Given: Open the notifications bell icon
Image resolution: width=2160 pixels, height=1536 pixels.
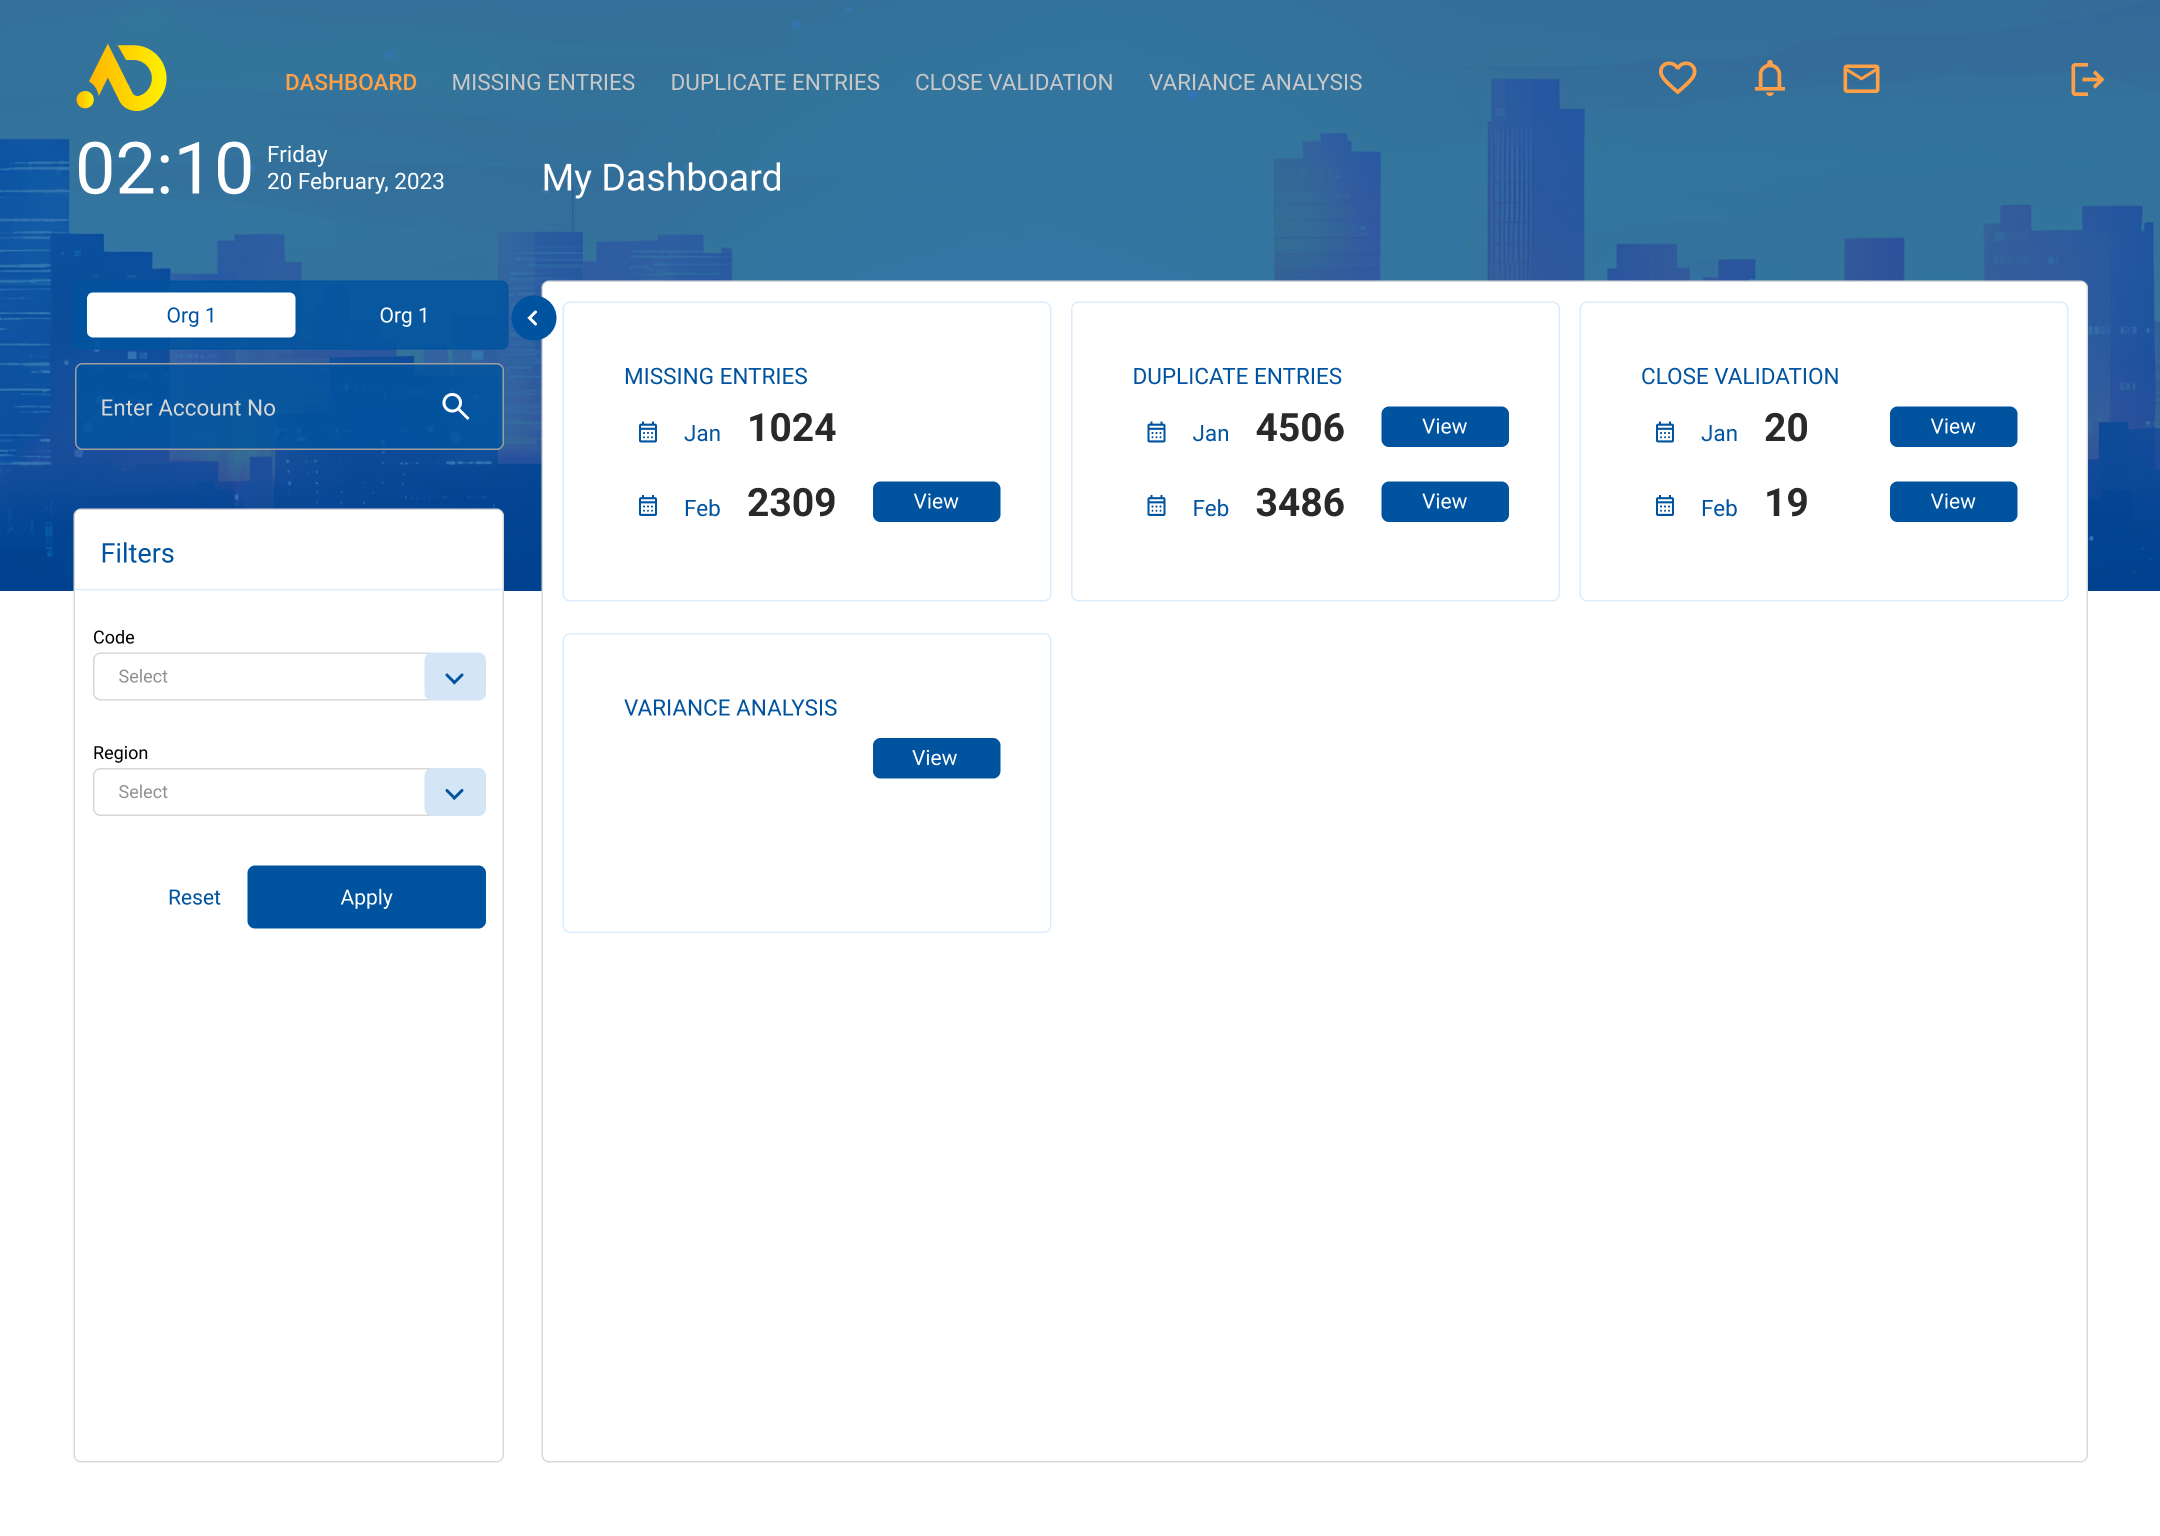Looking at the screenshot, I should [1769, 78].
